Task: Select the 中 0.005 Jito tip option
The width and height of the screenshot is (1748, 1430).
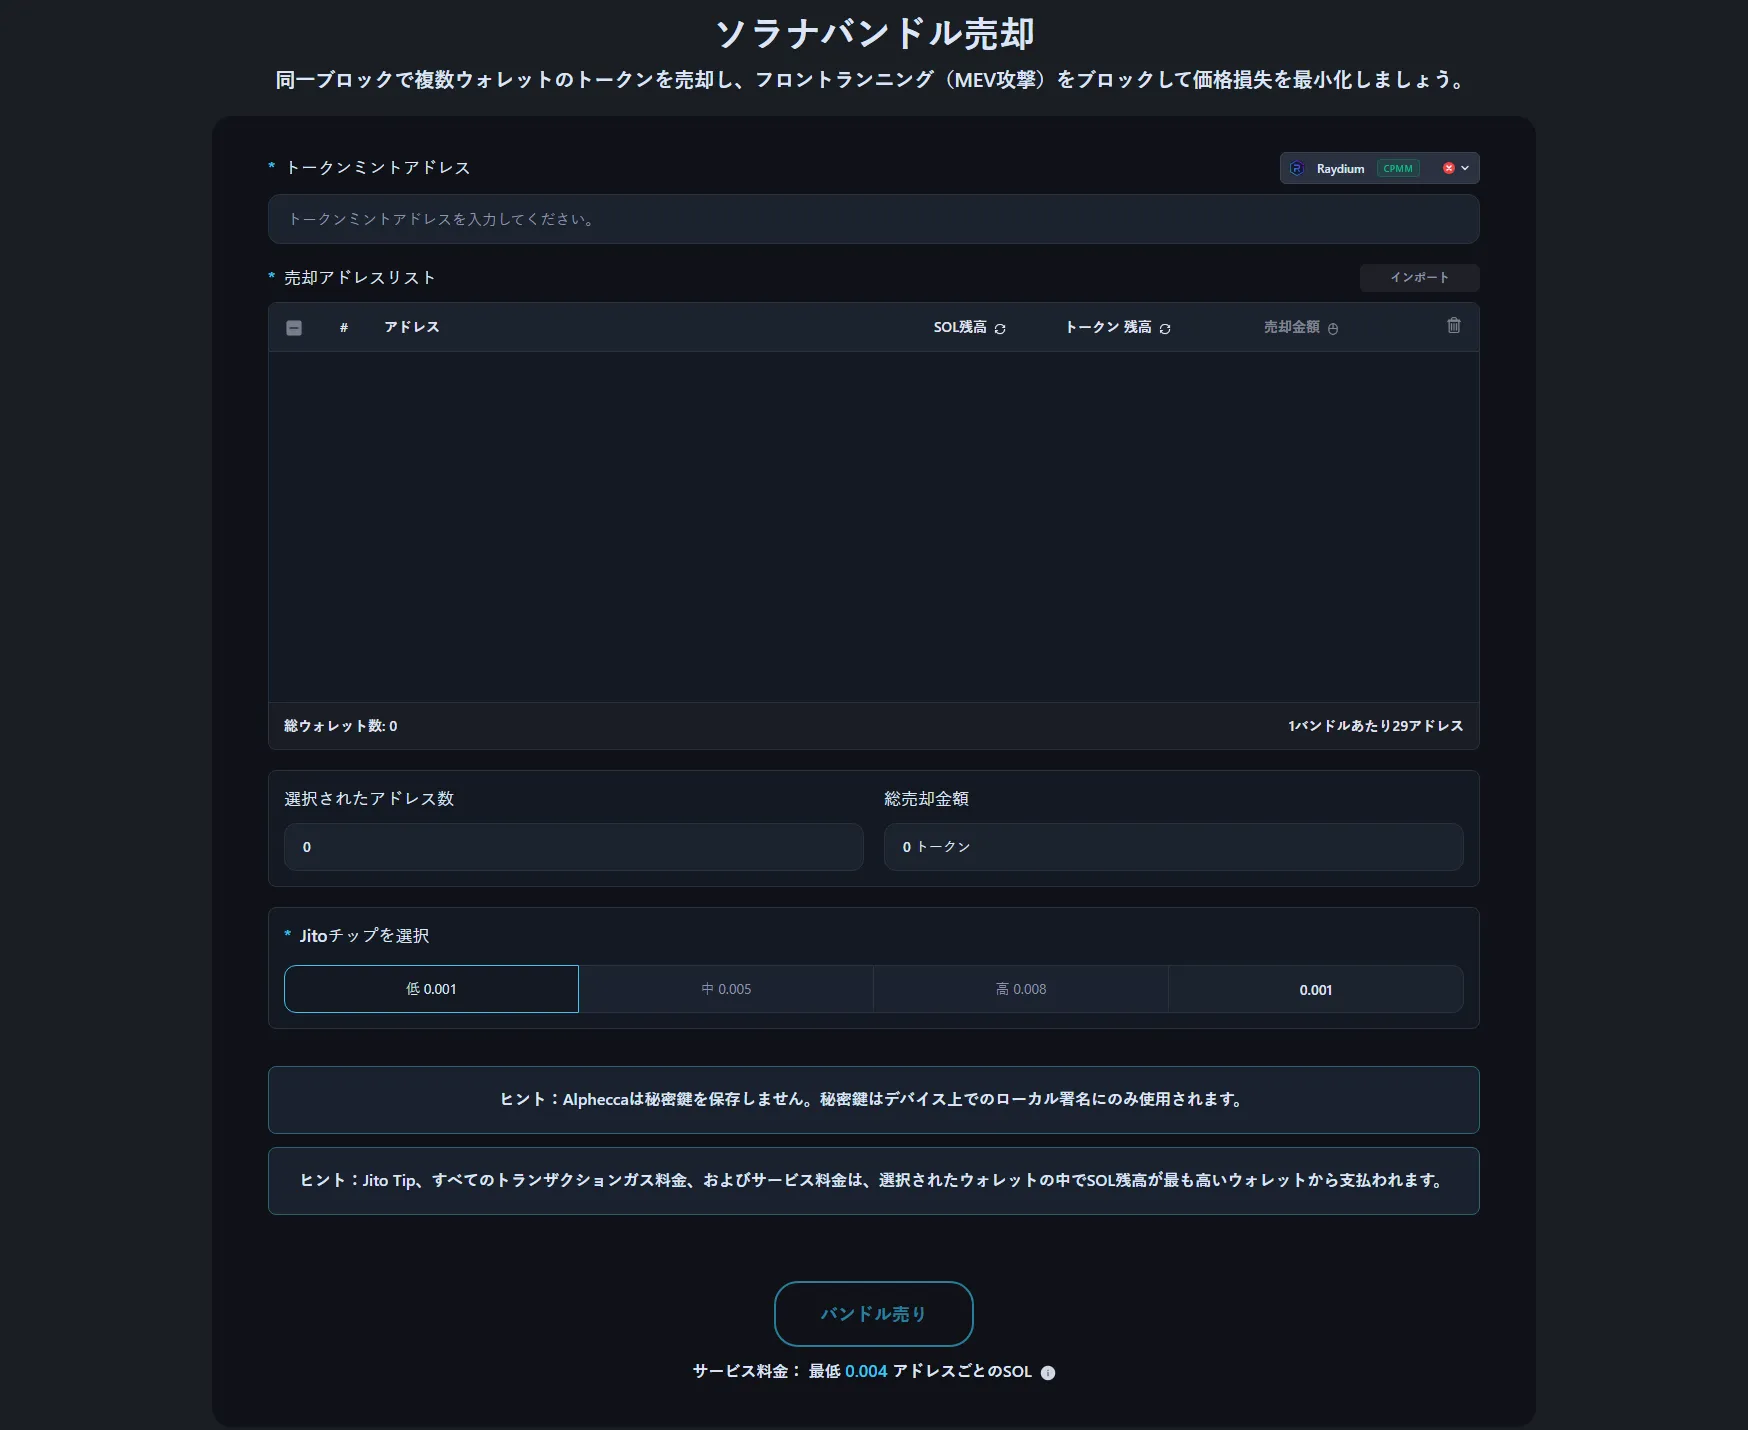Action: [726, 989]
